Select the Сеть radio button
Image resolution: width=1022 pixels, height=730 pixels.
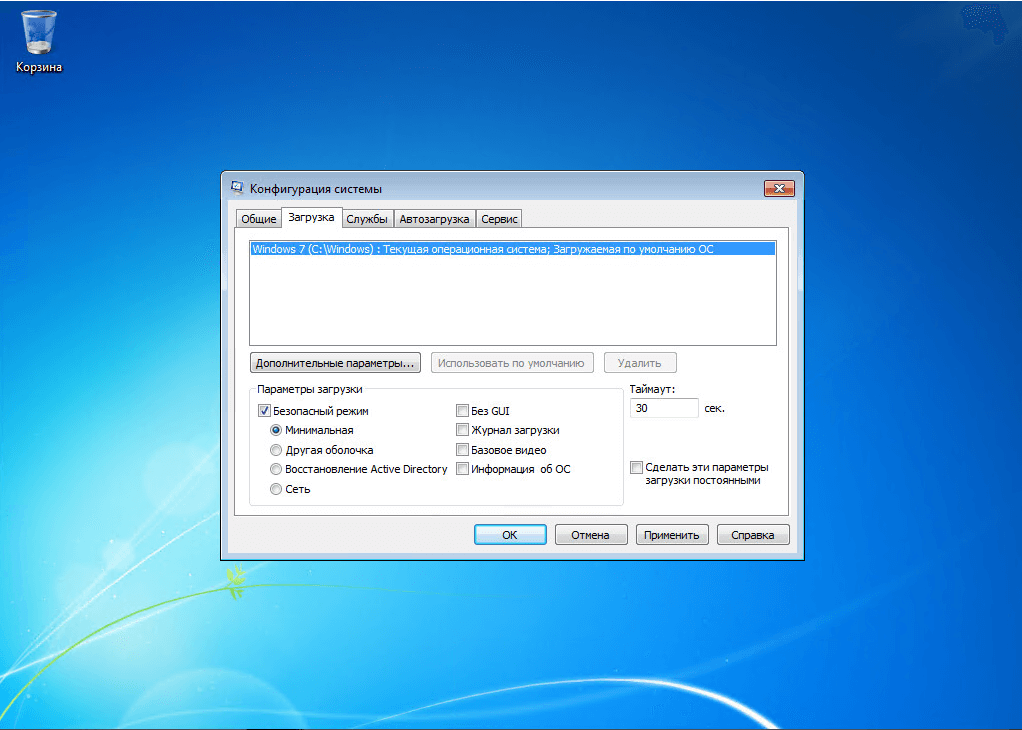coord(277,489)
